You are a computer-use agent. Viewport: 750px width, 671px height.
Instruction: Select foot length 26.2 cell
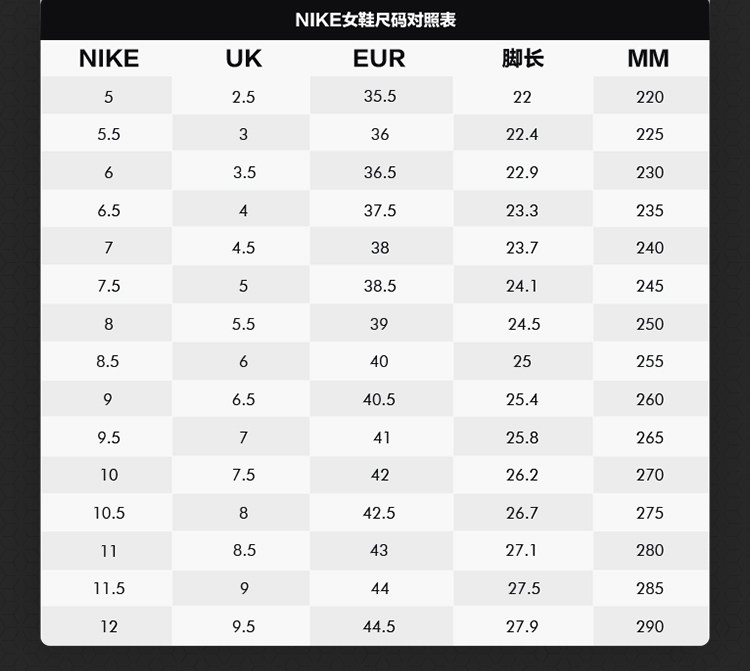[522, 475]
